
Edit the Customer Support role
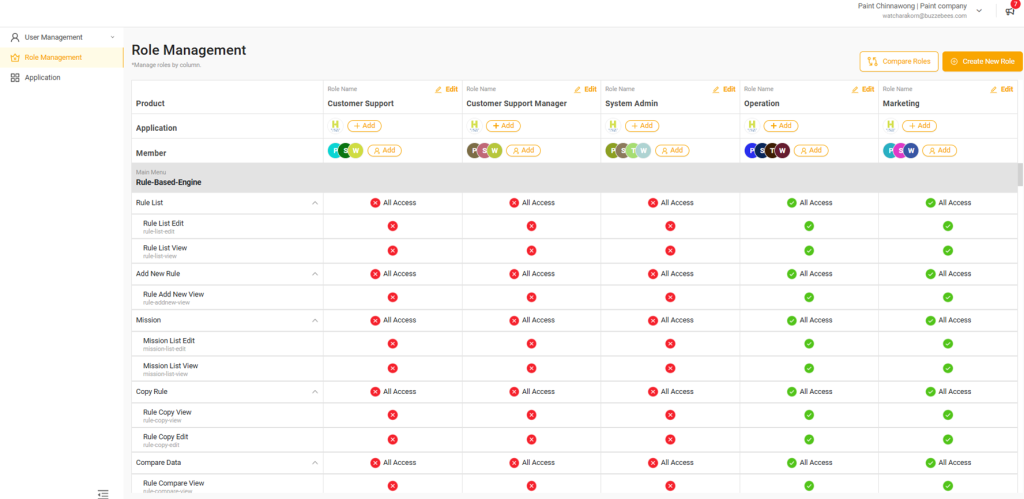click(447, 89)
